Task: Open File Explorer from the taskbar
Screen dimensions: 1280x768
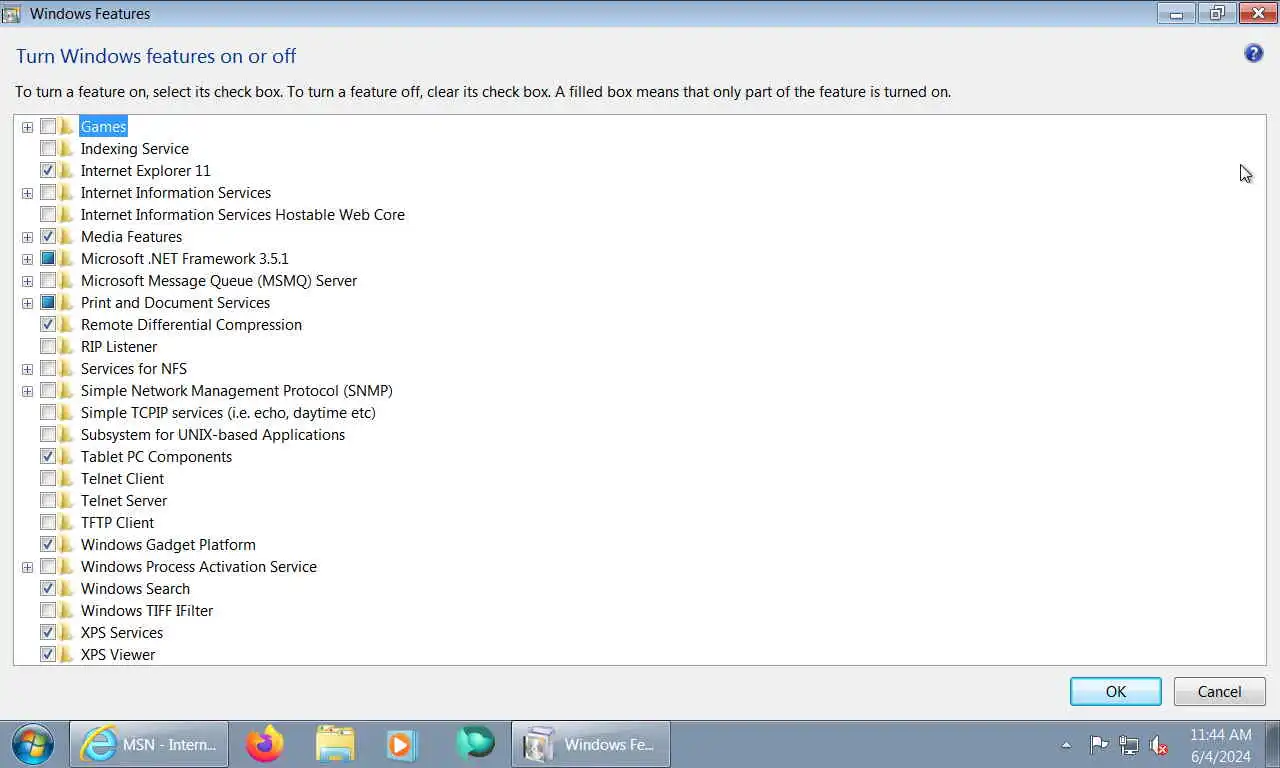Action: (x=335, y=744)
